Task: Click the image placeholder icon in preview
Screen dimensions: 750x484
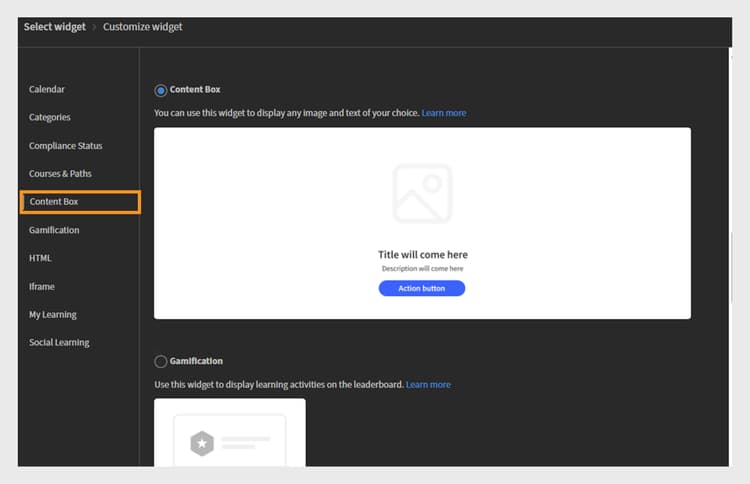Action: (x=422, y=194)
